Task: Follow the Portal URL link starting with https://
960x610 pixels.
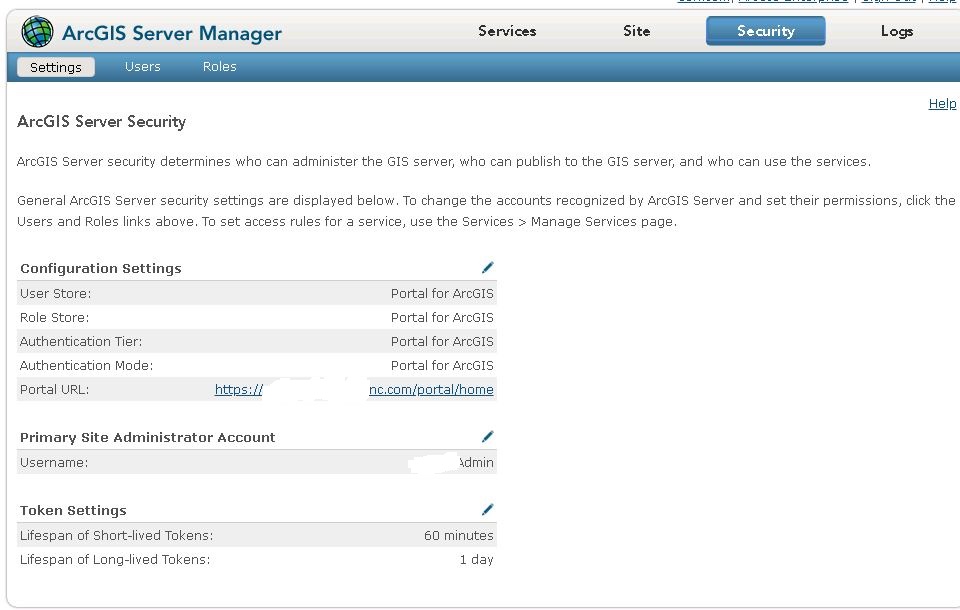Action: (239, 390)
